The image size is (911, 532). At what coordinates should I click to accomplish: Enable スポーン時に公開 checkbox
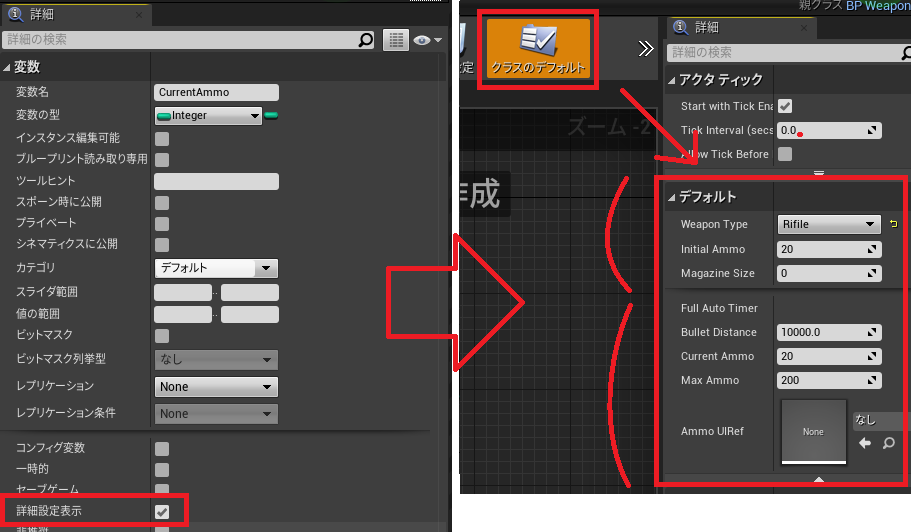click(x=162, y=203)
